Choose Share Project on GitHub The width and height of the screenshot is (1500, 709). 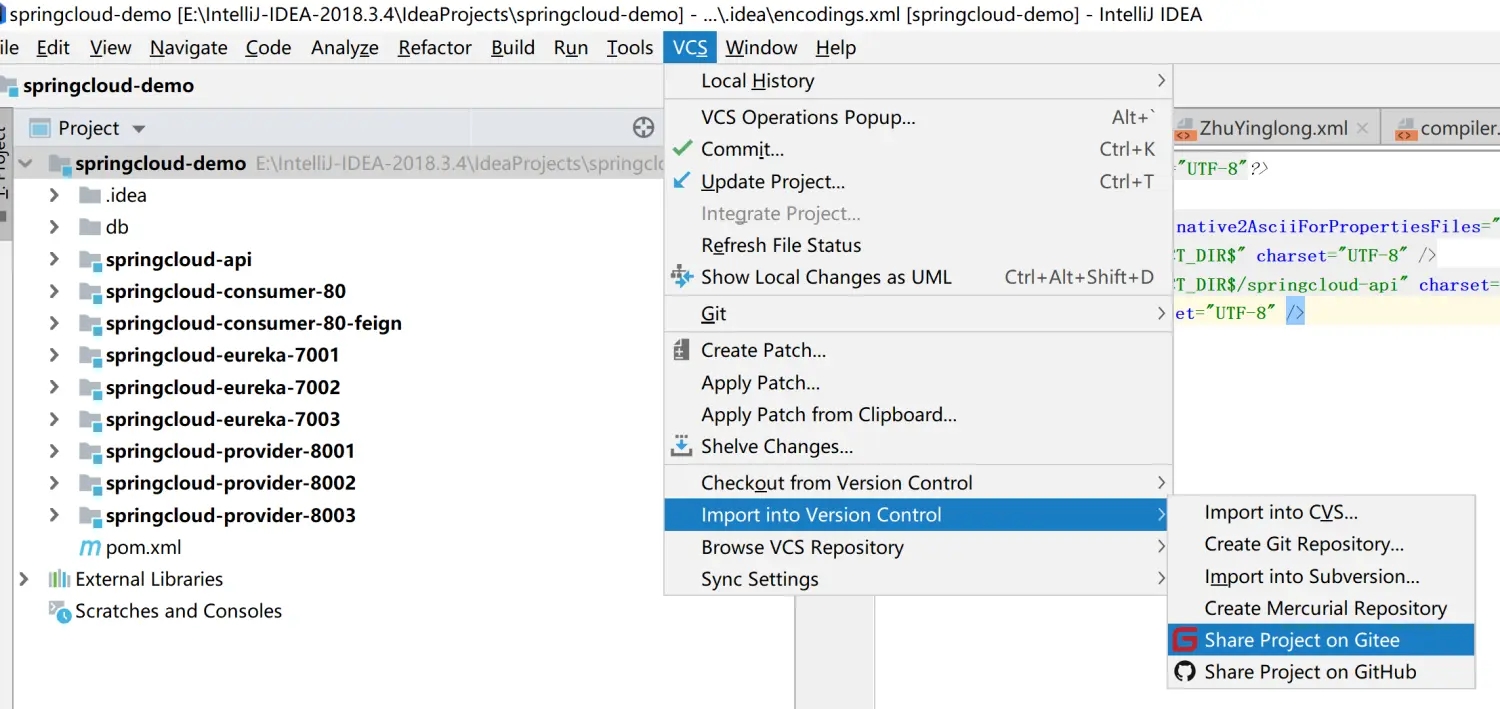click(x=1321, y=672)
